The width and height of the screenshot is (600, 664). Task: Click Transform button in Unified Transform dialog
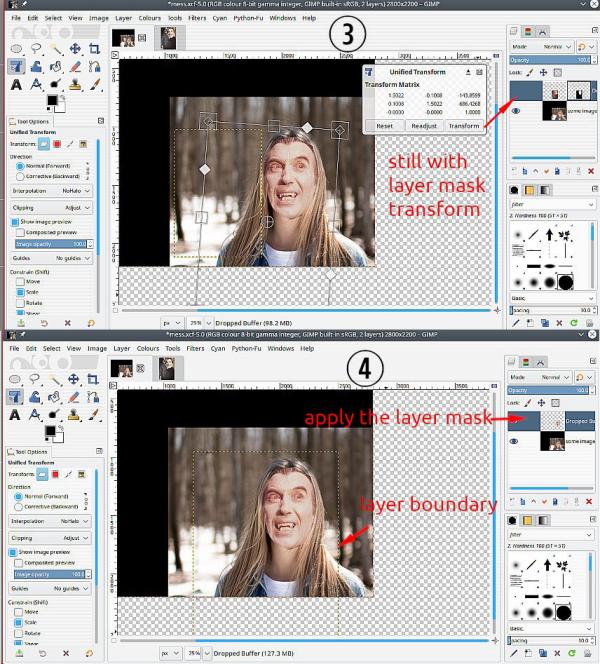pyautogui.click(x=464, y=126)
